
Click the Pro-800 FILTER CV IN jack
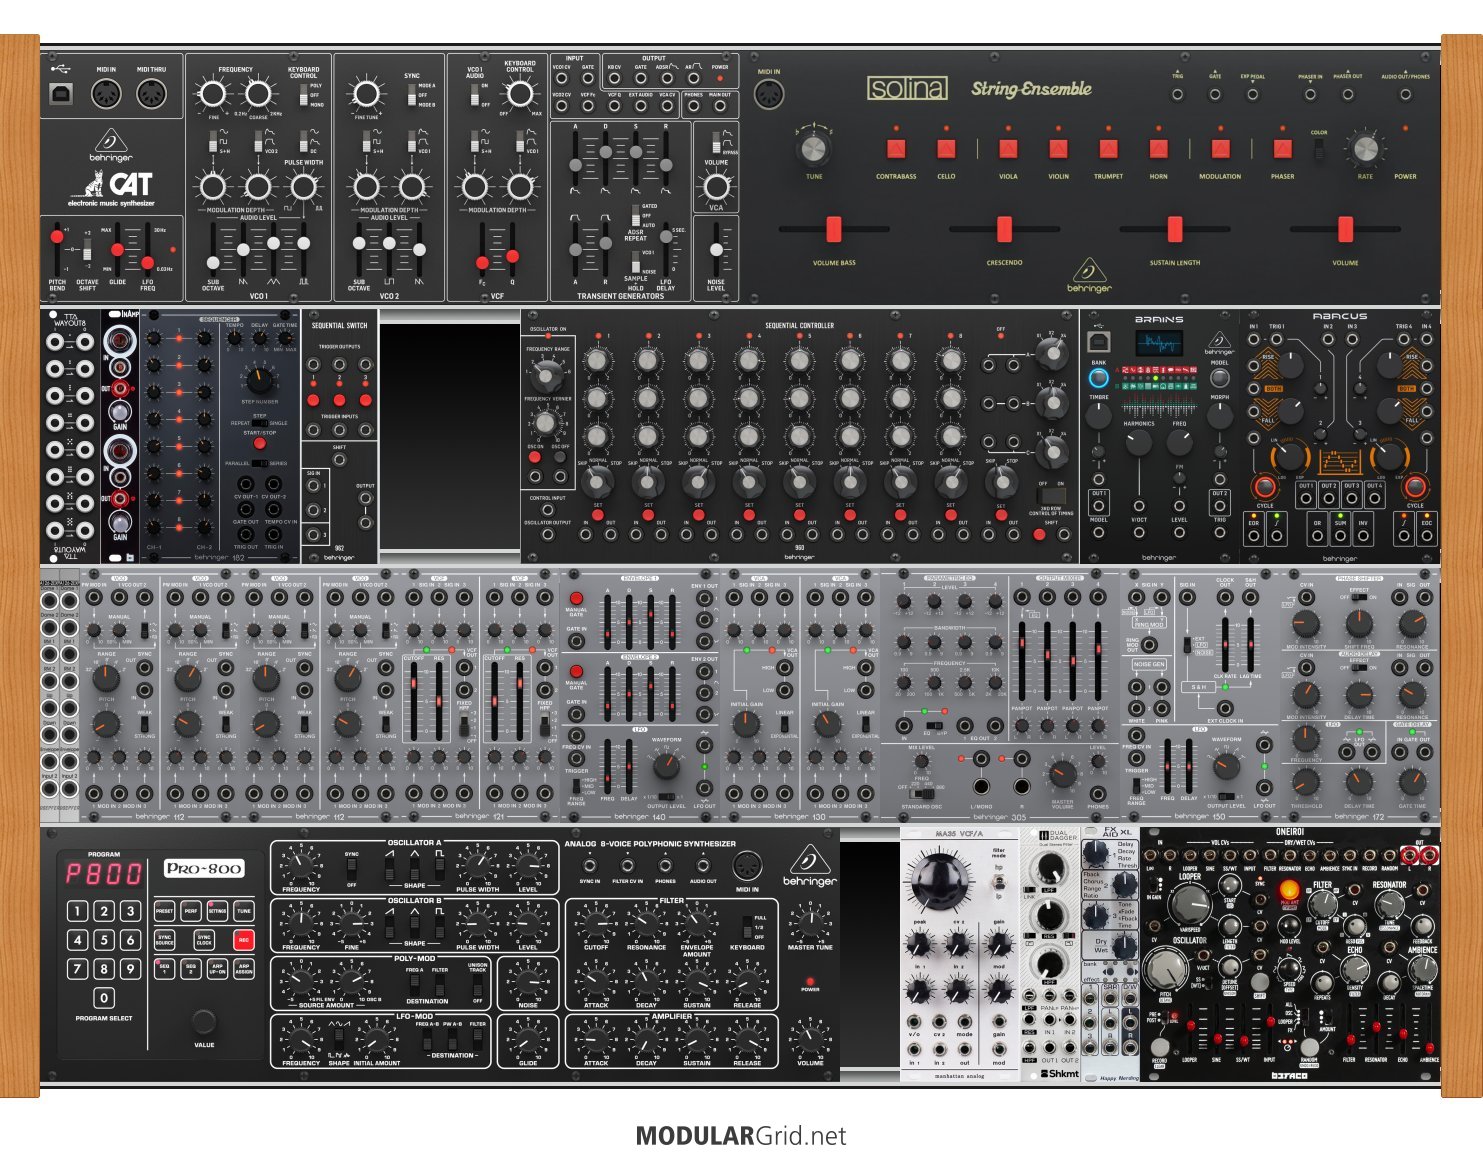tap(627, 866)
